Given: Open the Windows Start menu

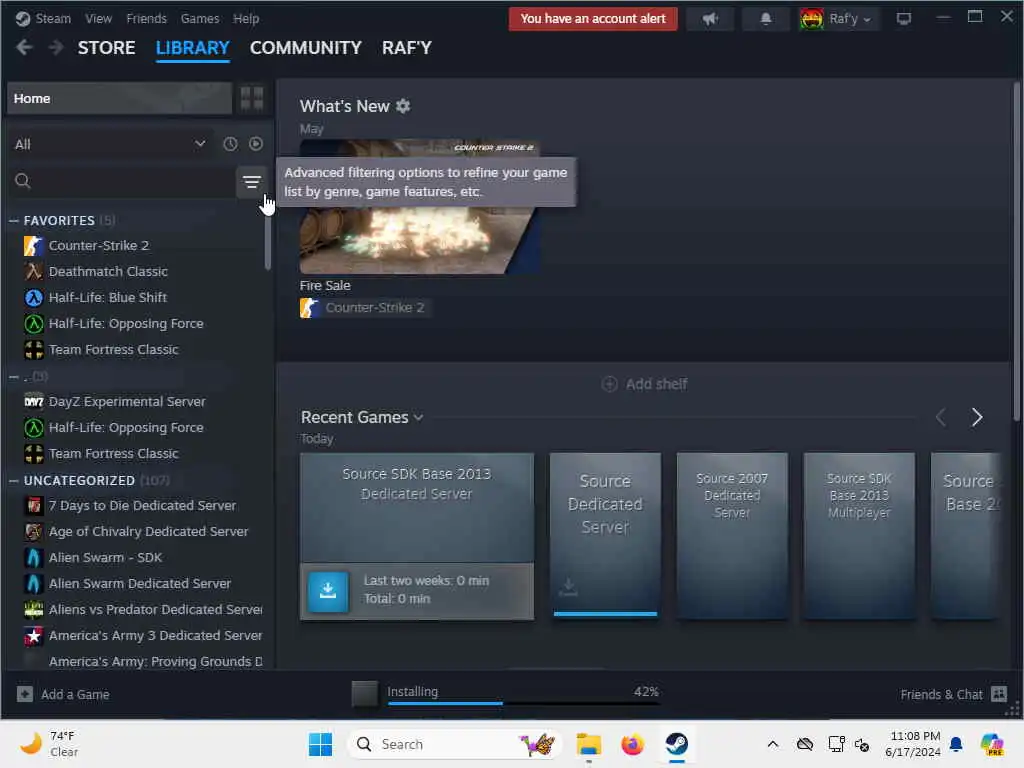Looking at the screenshot, I should [x=320, y=744].
